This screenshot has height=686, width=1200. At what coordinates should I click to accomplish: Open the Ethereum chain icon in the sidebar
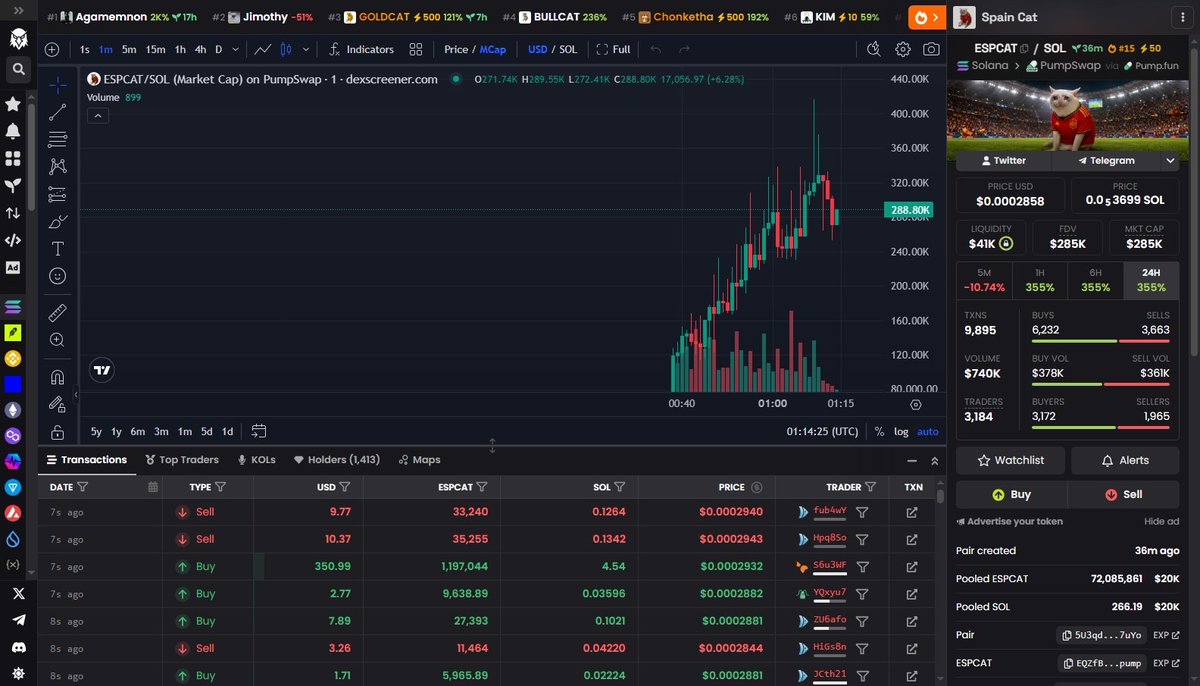[x=13, y=410]
